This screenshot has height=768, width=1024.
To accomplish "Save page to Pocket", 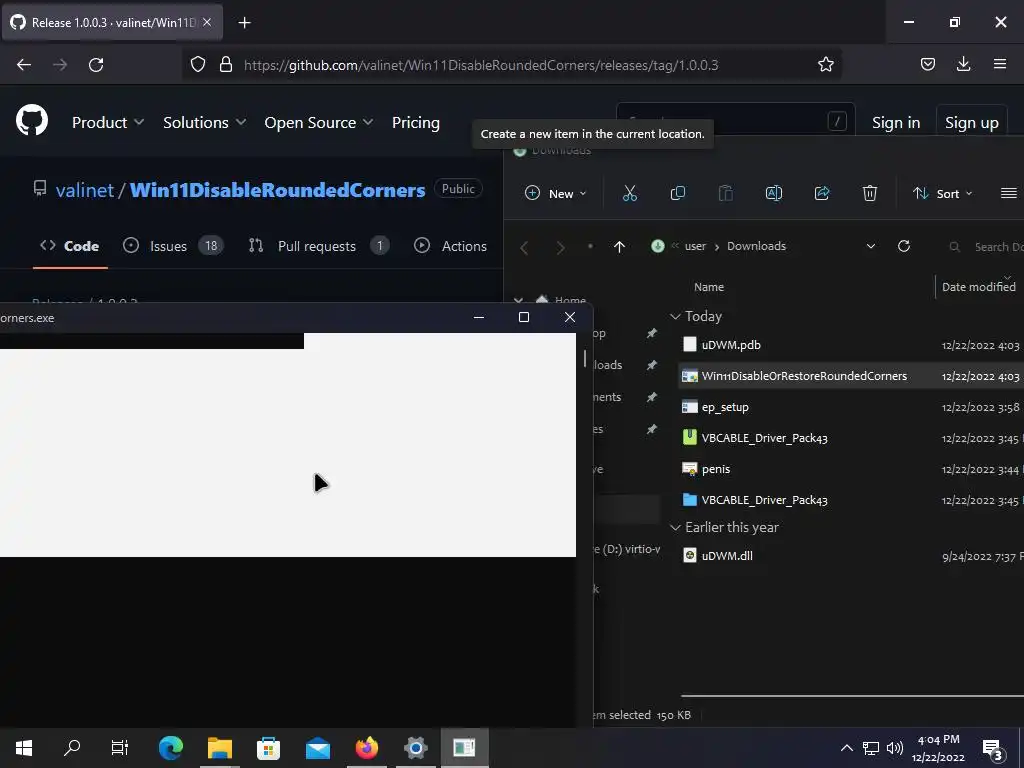I will (x=928, y=64).
